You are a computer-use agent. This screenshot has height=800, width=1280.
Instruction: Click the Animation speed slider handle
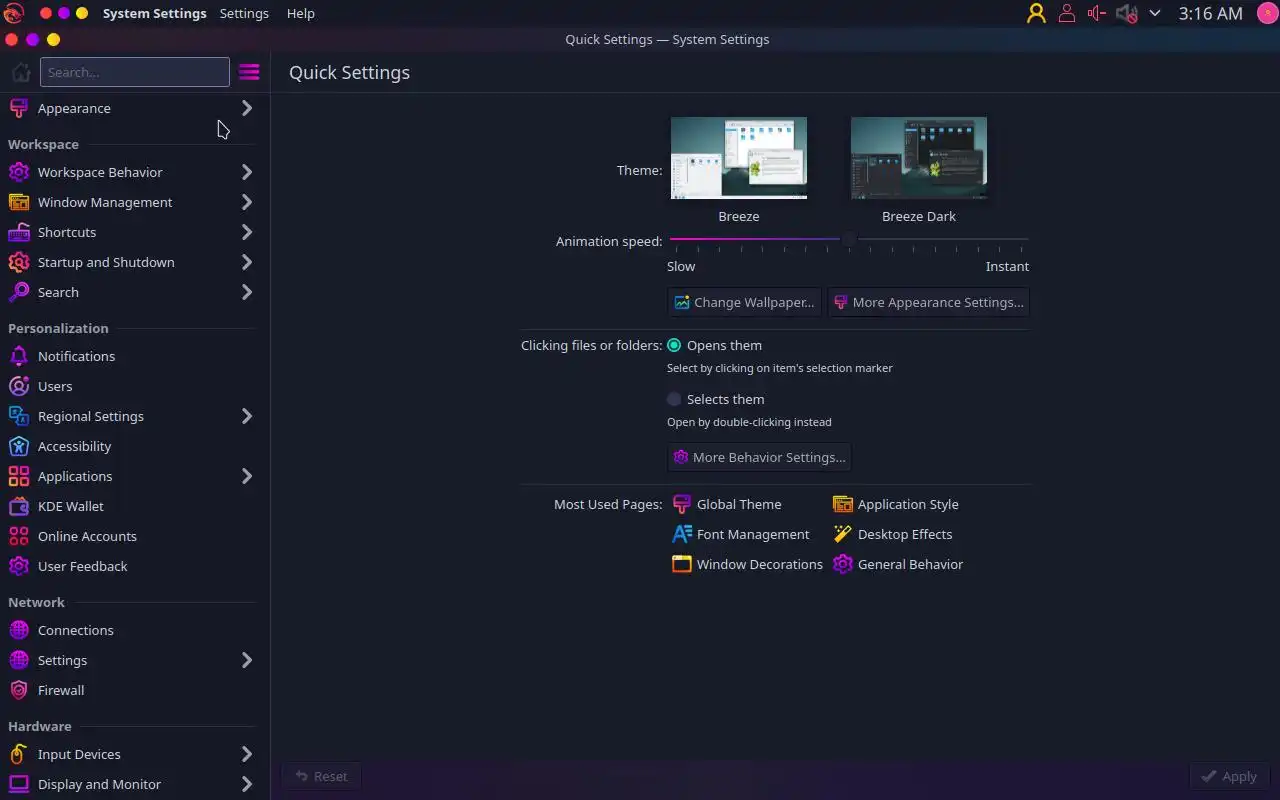[x=849, y=240]
